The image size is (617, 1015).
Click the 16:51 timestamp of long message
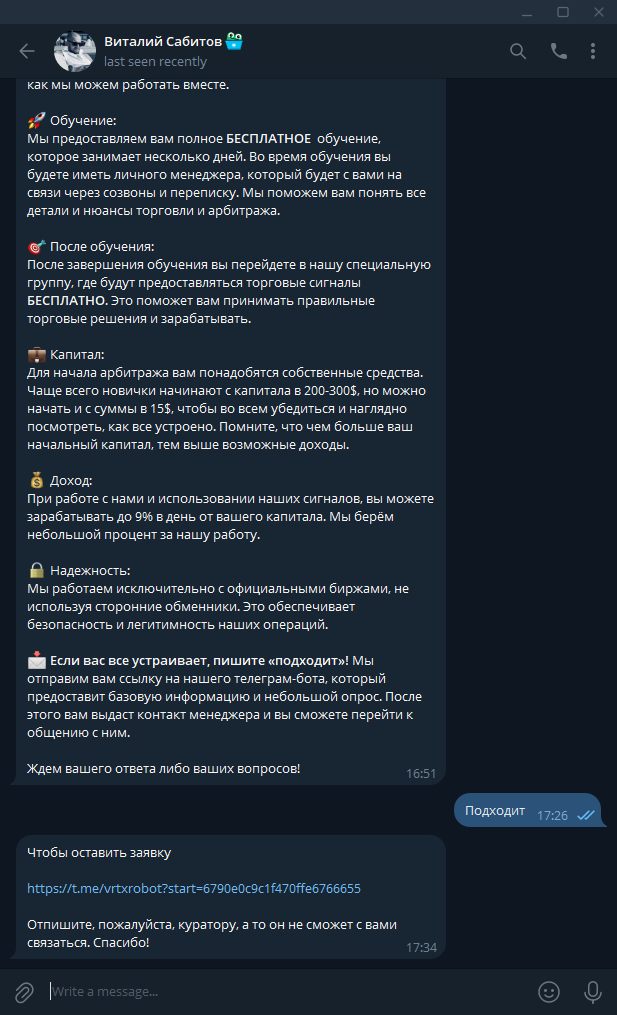(x=421, y=774)
